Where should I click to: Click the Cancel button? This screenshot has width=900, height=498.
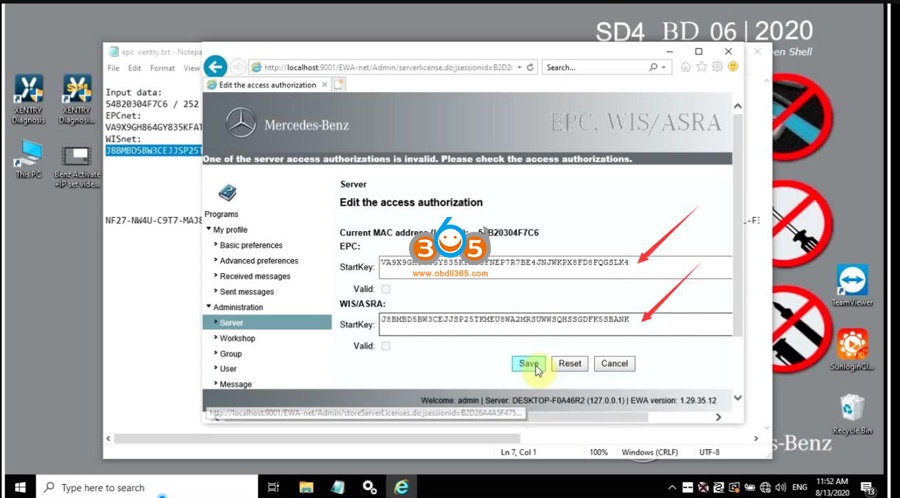click(x=615, y=363)
